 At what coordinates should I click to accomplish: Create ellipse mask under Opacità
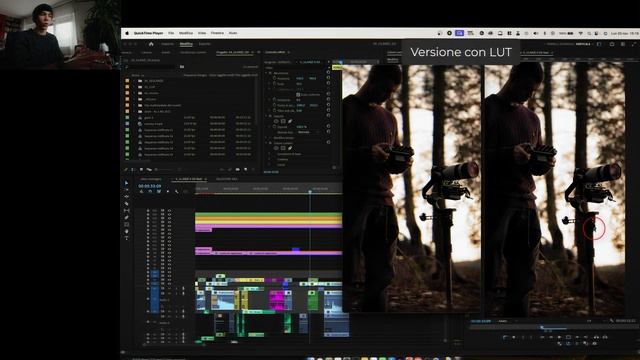pyautogui.click(x=276, y=121)
